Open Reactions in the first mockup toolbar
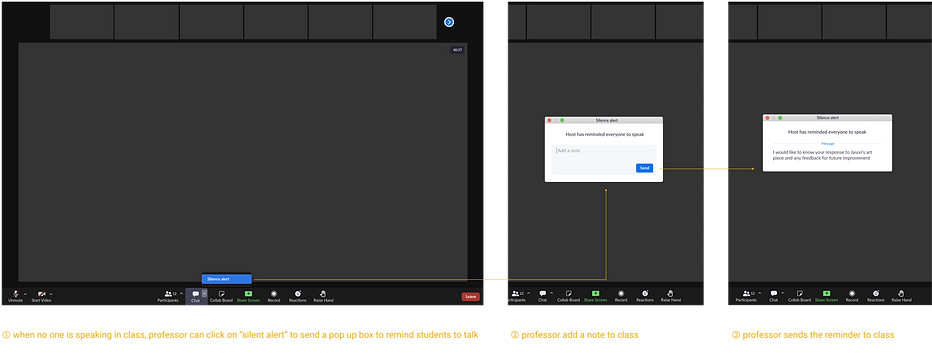 (x=298, y=296)
